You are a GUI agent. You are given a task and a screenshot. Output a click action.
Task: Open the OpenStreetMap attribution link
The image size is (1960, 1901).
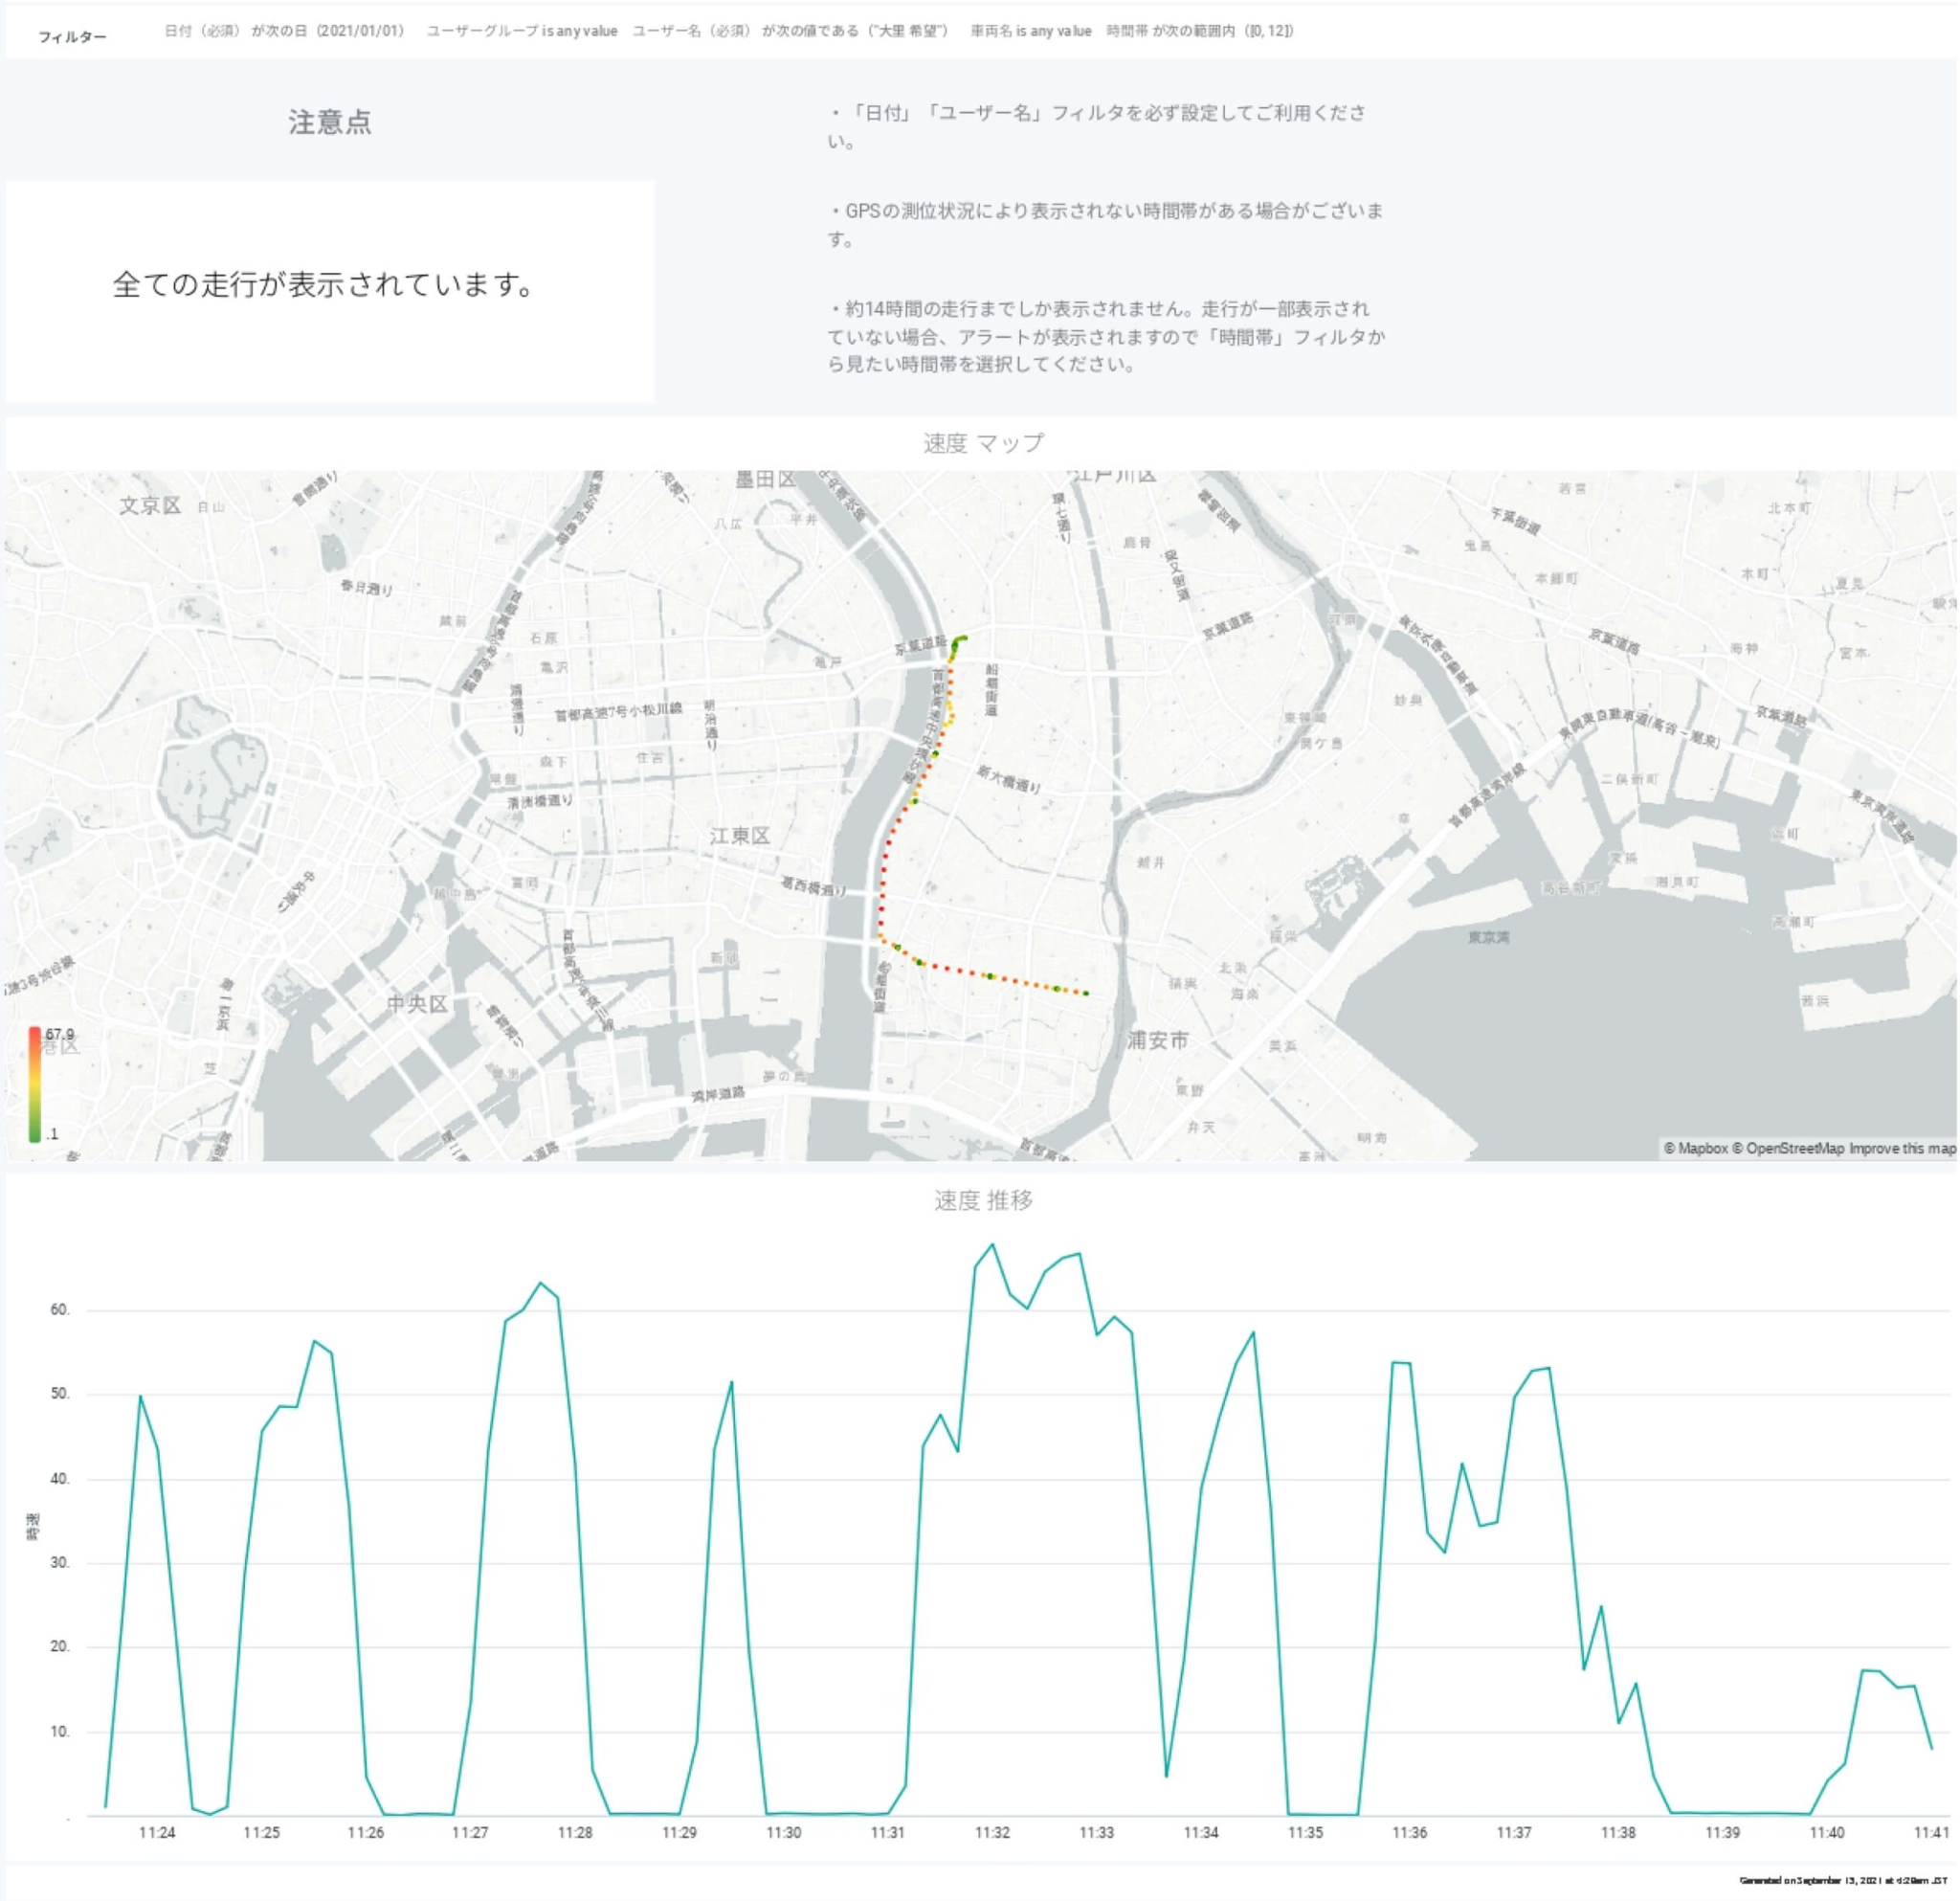[x=1788, y=1148]
